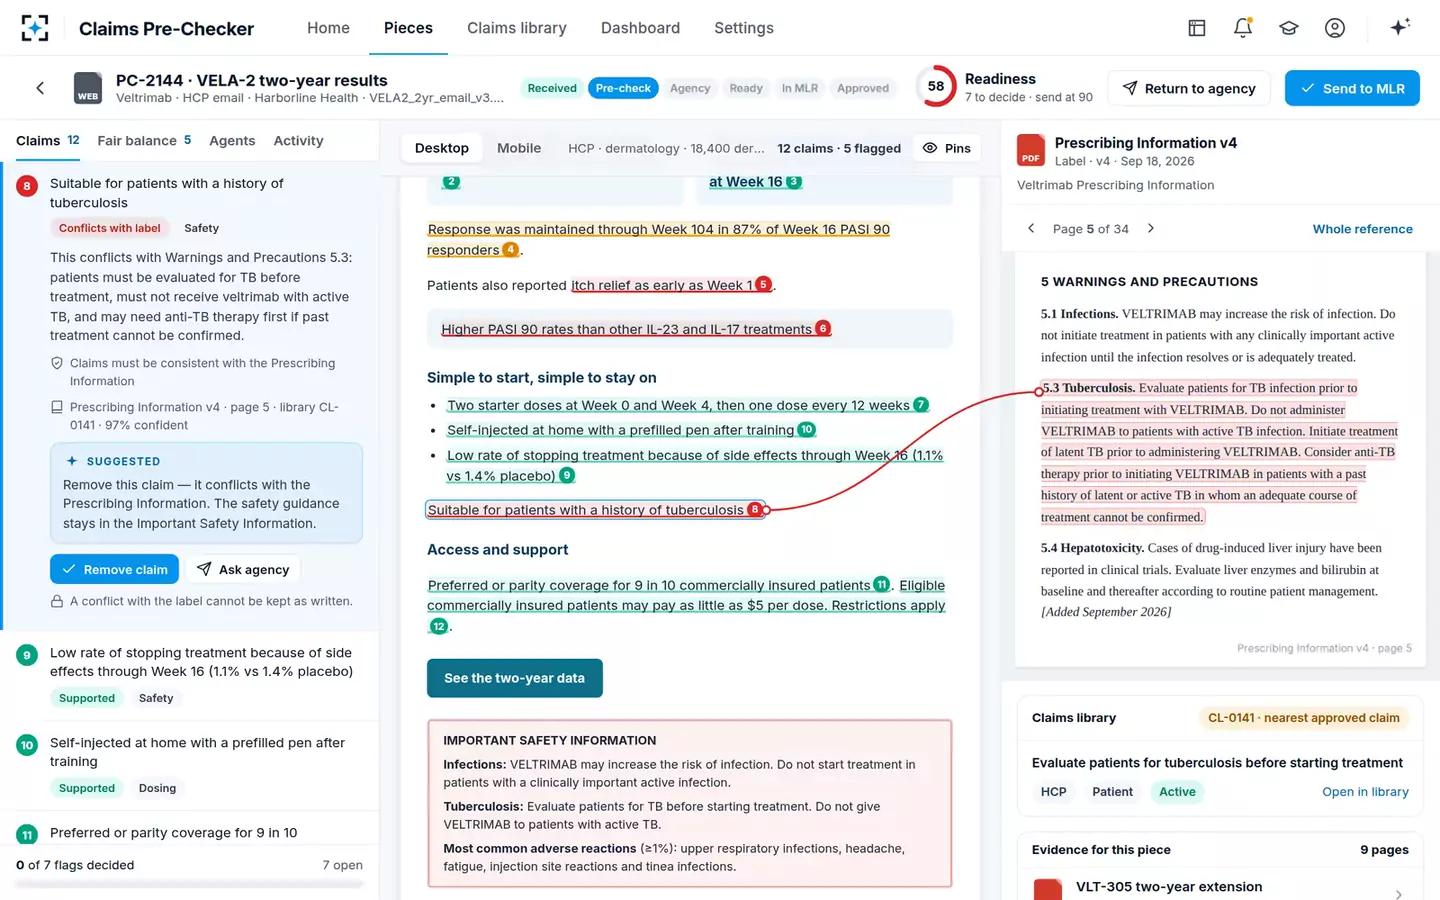1440x900 pixels.
Task: Open the notifications bell
Action: [x=1243, y=28]
